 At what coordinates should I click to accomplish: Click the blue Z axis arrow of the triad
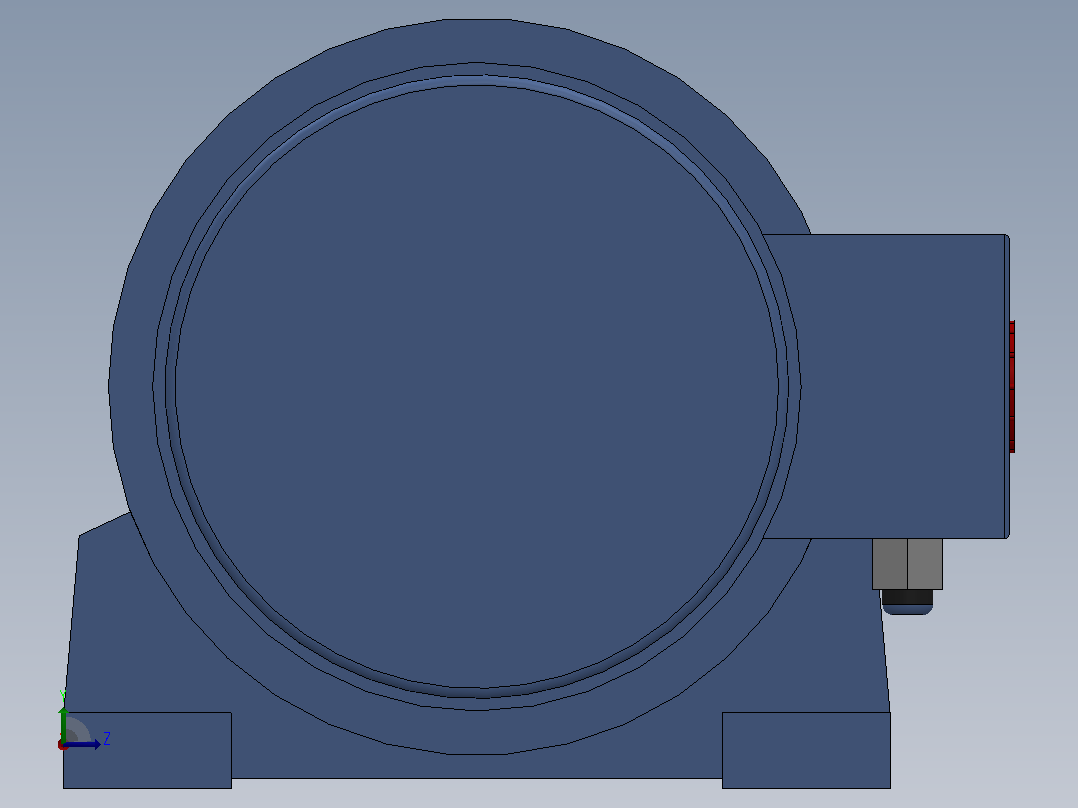pyautogui.click(x=82, y=744)
